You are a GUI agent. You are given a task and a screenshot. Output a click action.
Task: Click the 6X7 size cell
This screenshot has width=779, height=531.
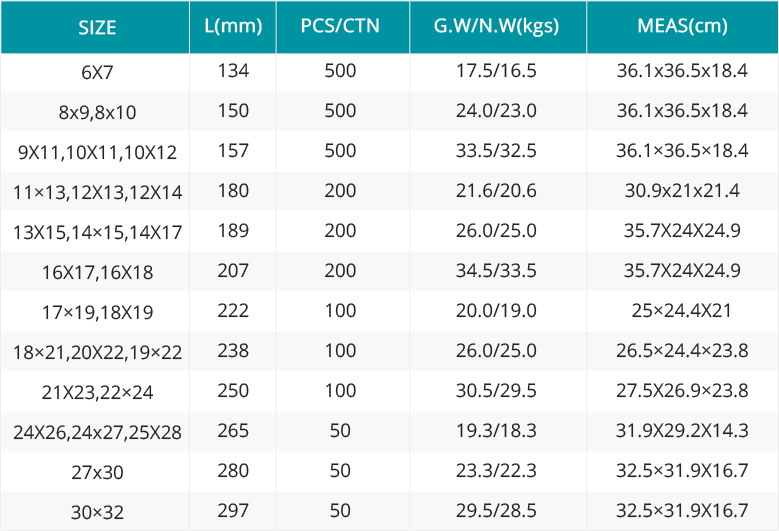click(97, 73)
